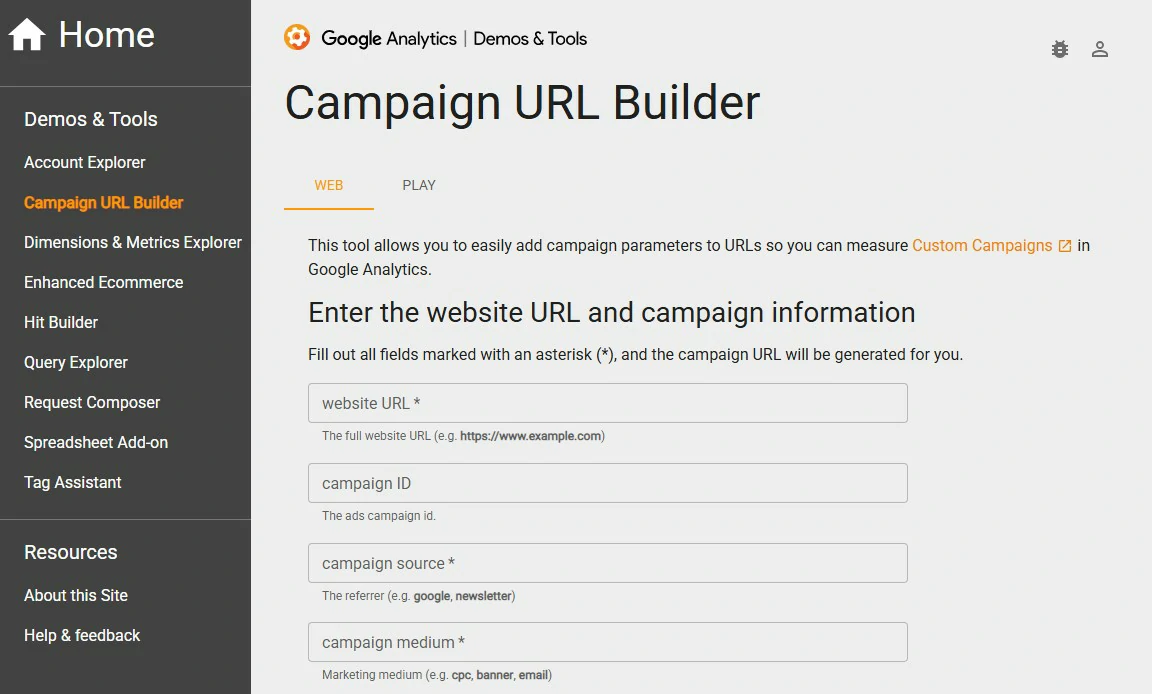Screen dimensions: 1152x694
Task: Go to Dimensions & Metrics Explorer
Action: [133, 242]
